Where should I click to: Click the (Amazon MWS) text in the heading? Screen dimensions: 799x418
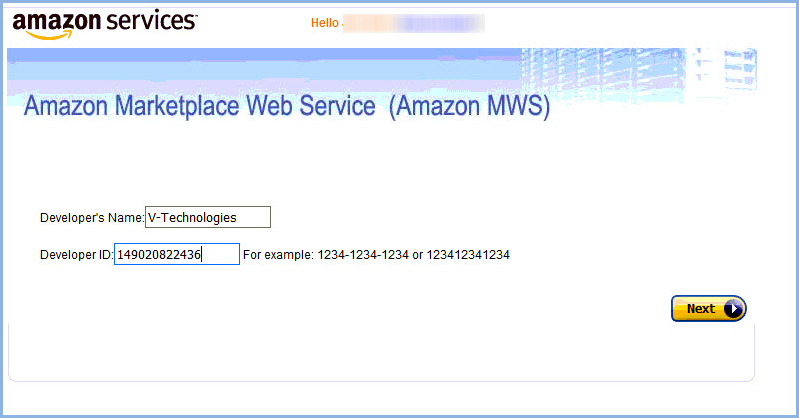click(x=469, y=106)
